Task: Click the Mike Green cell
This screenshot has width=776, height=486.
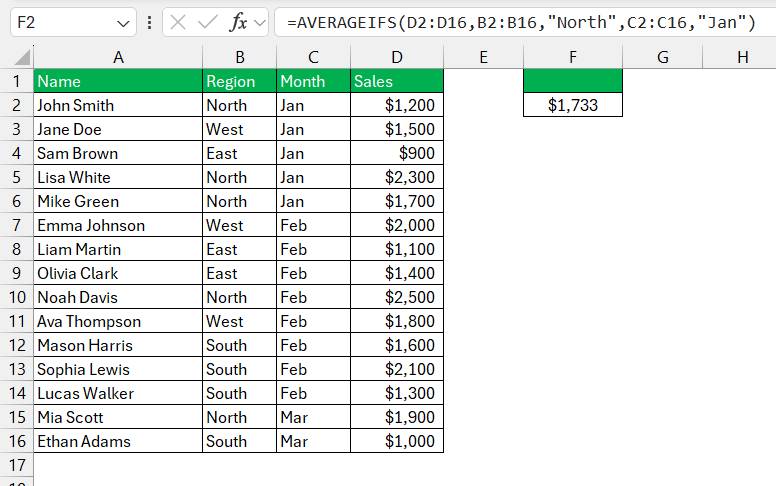Action: (118, 201)
